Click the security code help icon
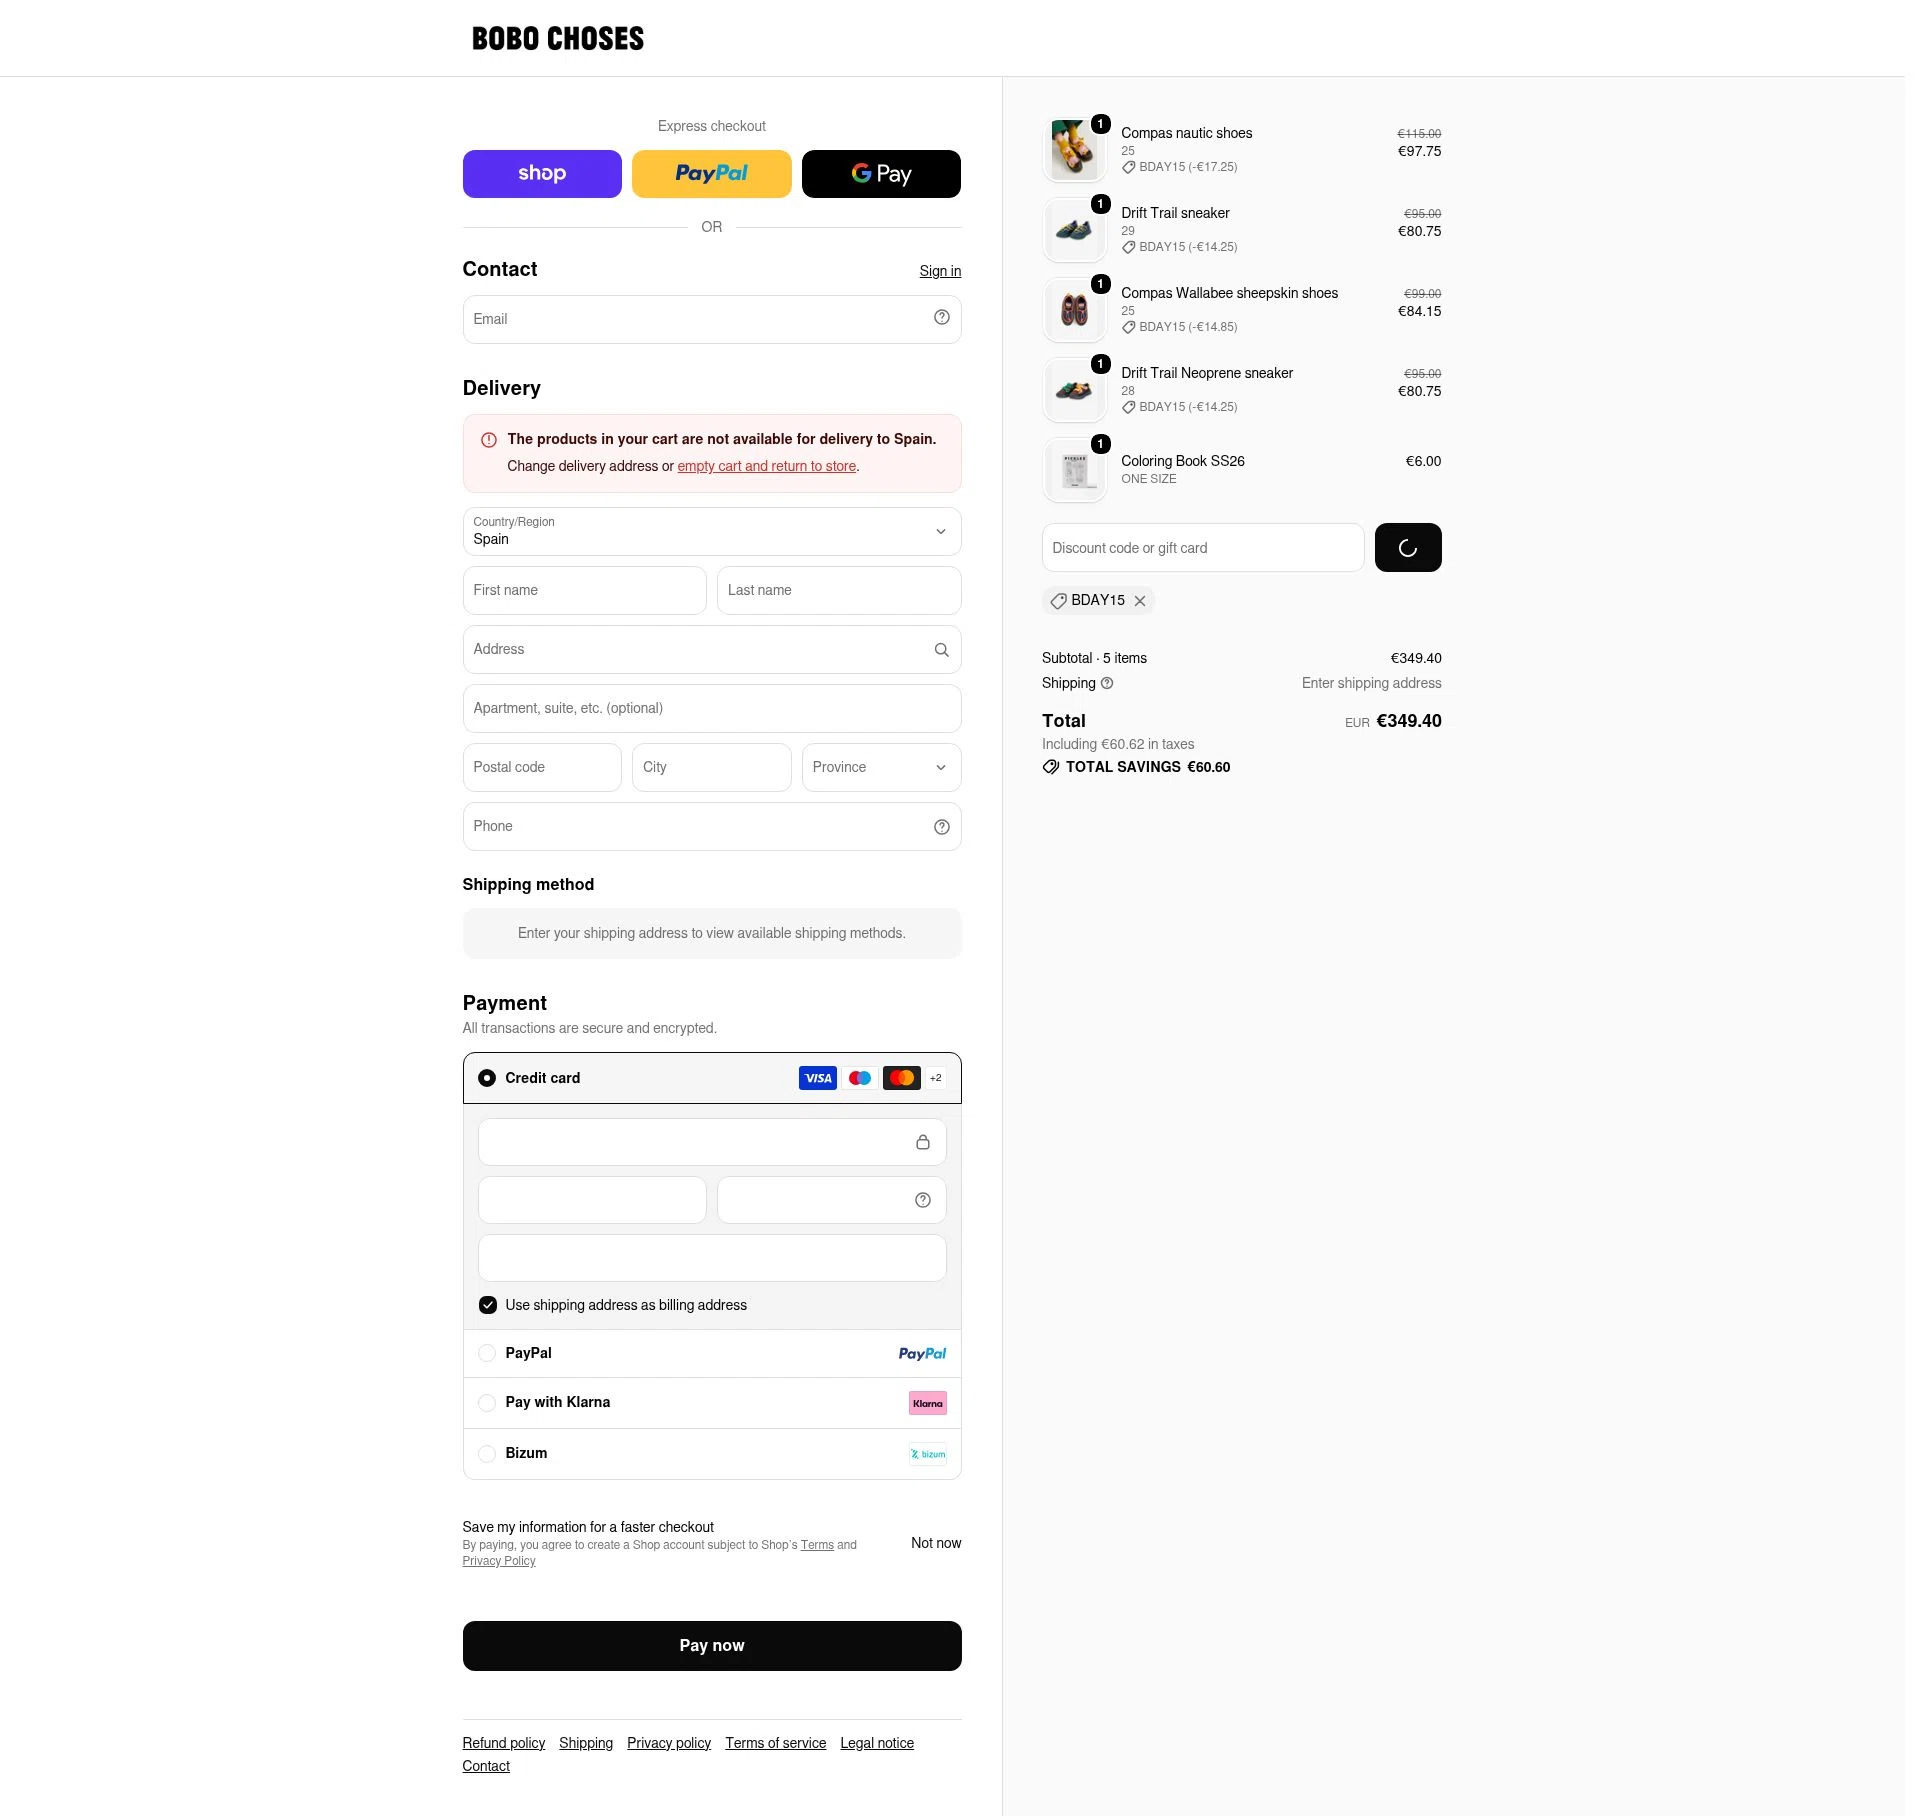The image size is (1920, 1816). 923,1200
